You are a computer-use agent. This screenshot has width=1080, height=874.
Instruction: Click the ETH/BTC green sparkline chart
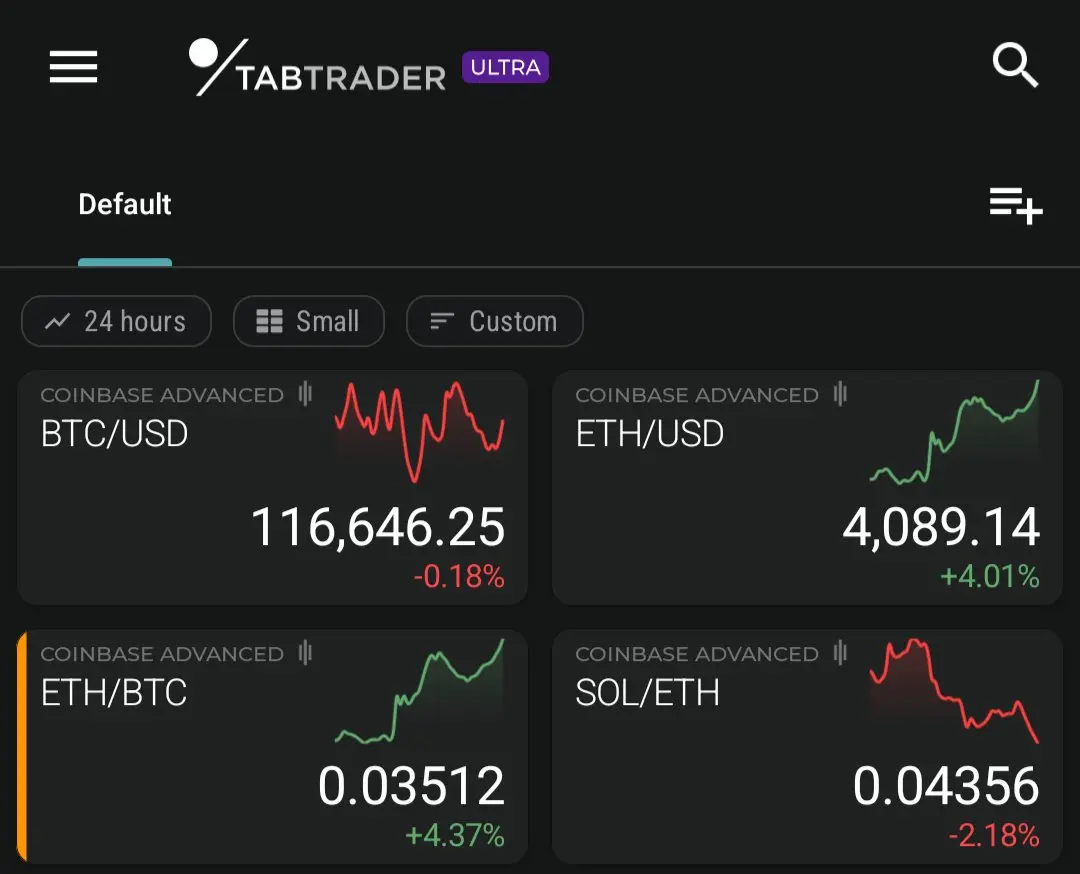pos(419,690)
